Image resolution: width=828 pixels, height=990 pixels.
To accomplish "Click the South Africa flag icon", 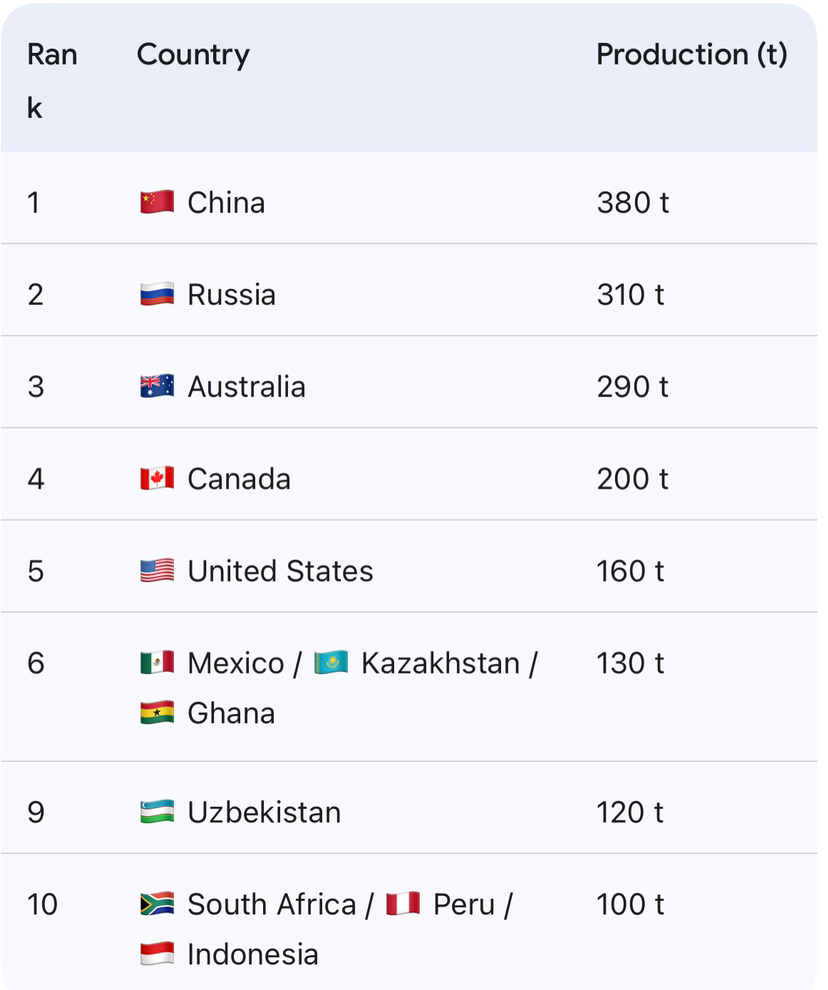I will click(x=157, y=904).
